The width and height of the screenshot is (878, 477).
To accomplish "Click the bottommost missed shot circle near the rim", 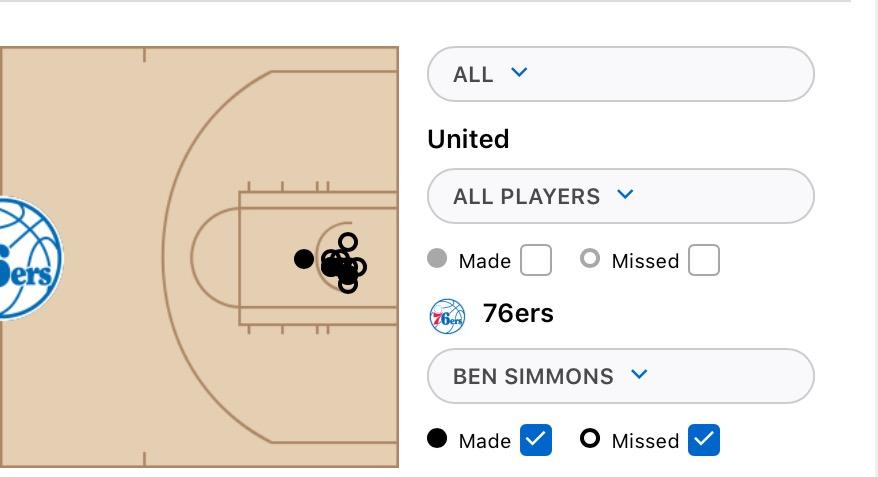I will click(348, 283).
